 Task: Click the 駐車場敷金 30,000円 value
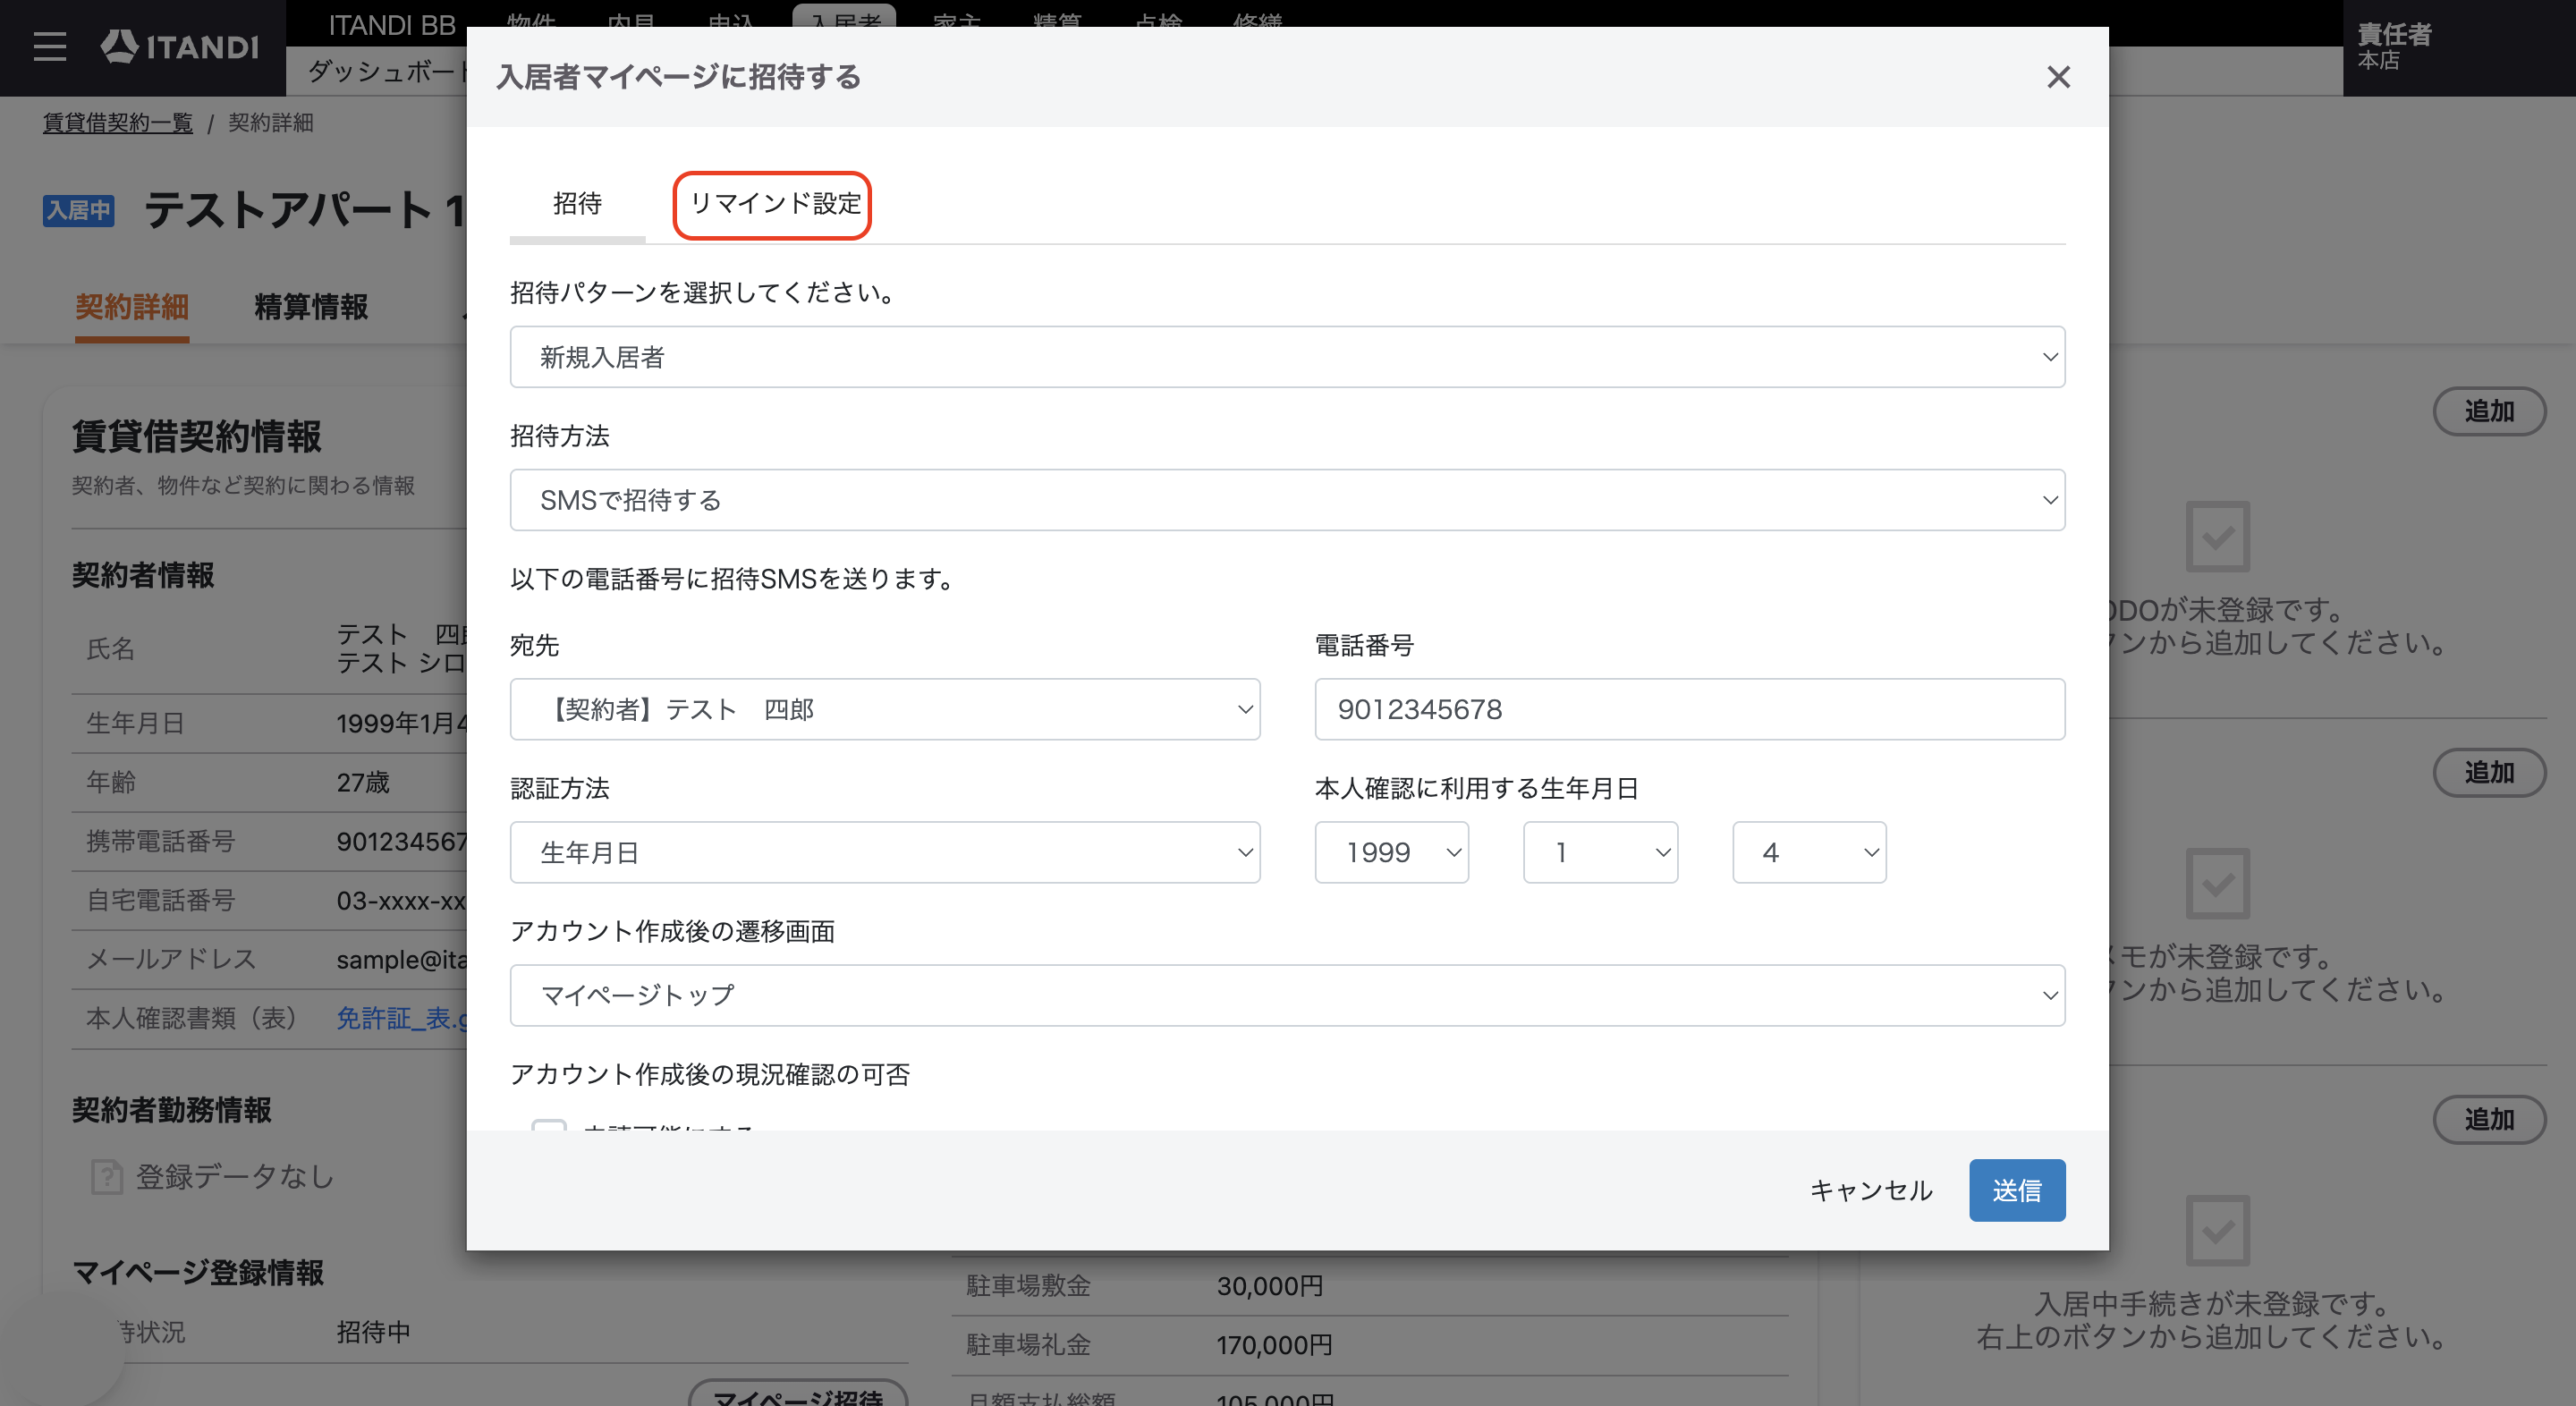(1270, 1286)
